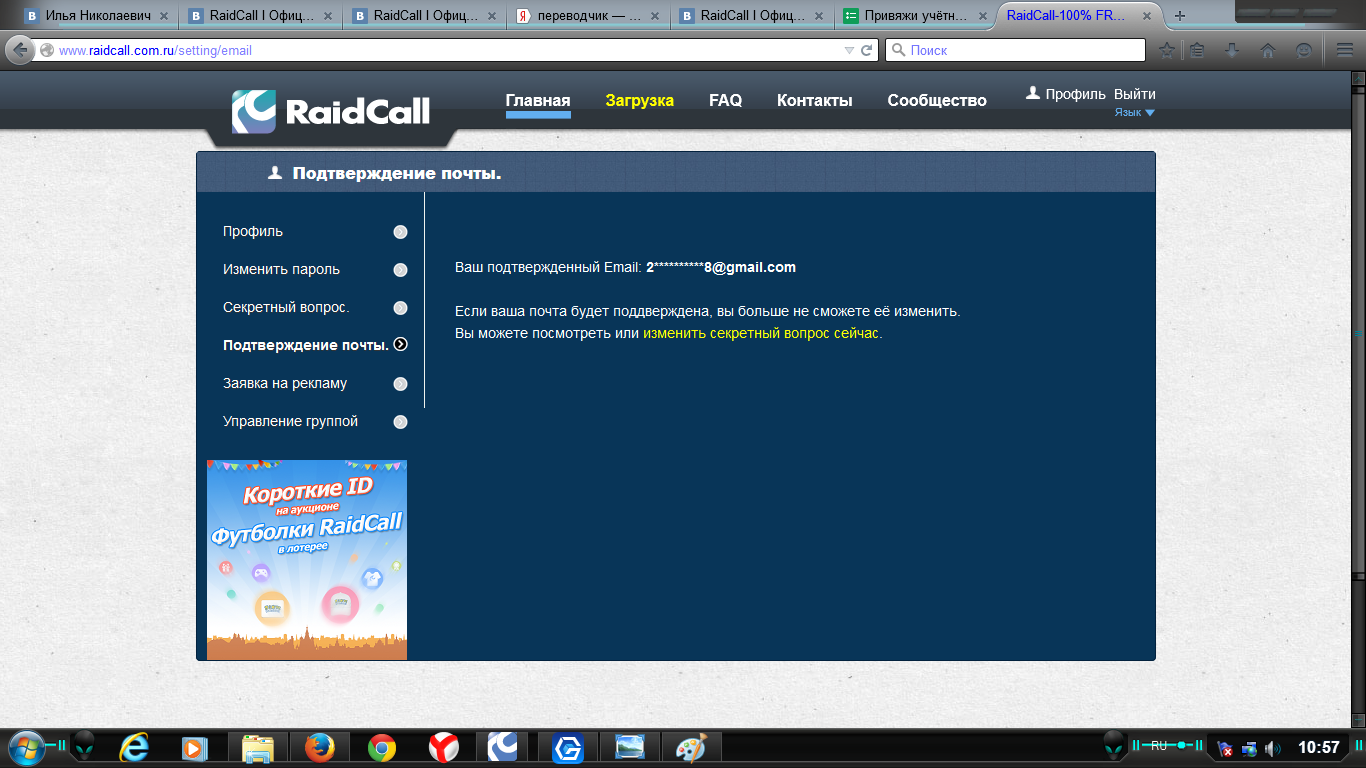Launch Paint from the taskbar

pos(691,748)
